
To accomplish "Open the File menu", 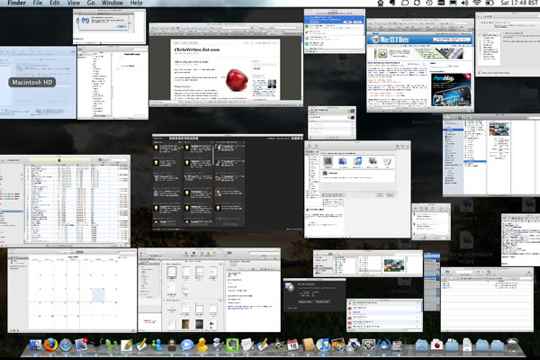I will point(38,3).
